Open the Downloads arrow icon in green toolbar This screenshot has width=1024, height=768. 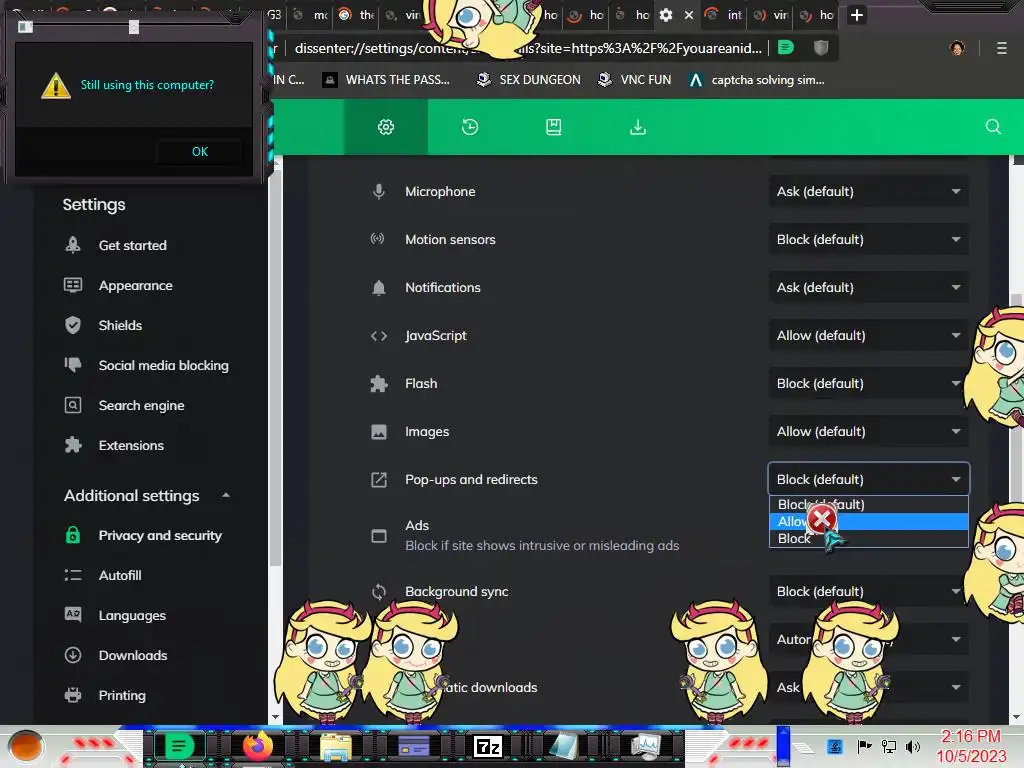point(637,127)
